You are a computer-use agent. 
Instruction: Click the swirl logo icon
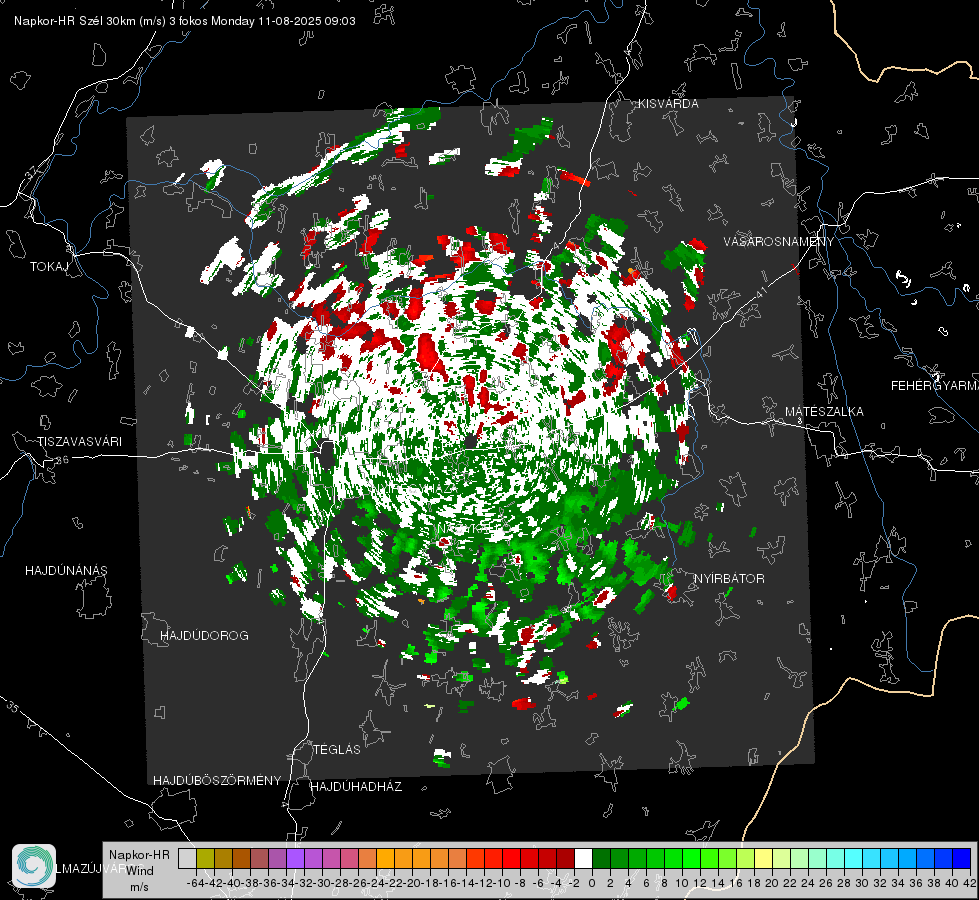click(x=34, y=866)
